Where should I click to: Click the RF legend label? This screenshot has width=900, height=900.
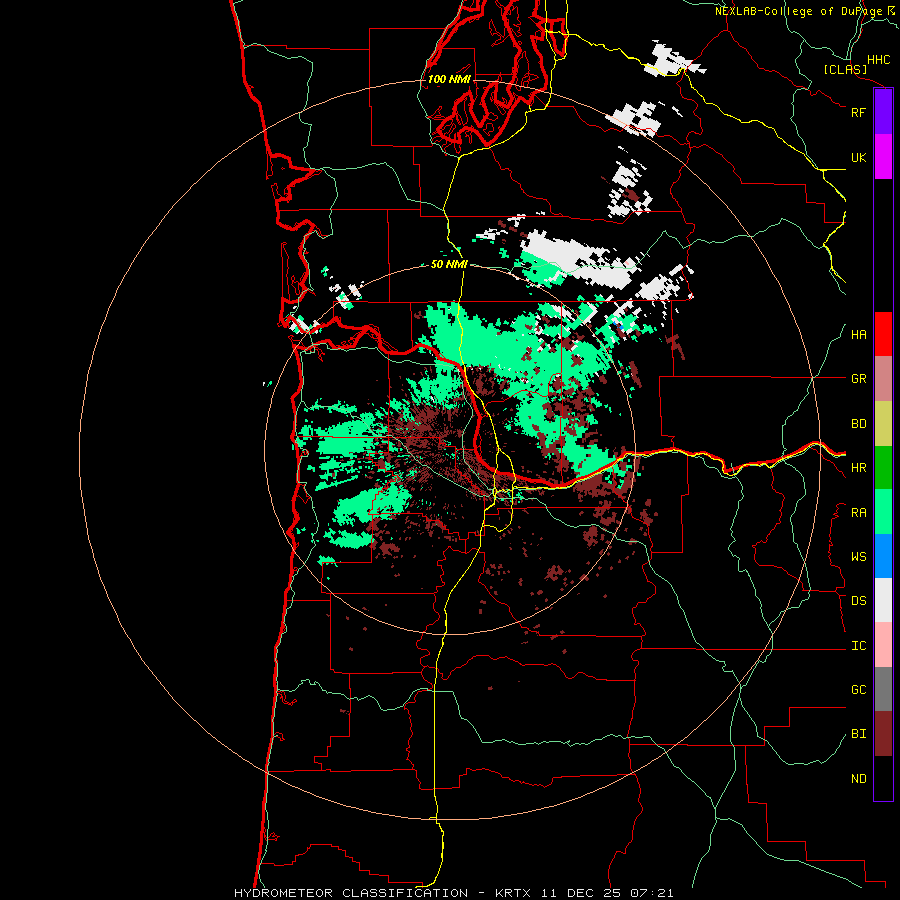[858, 112]
